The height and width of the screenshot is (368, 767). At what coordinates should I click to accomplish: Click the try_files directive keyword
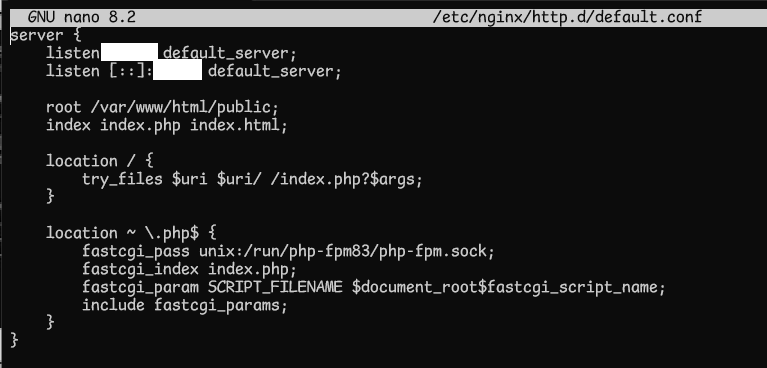point(122,180)
